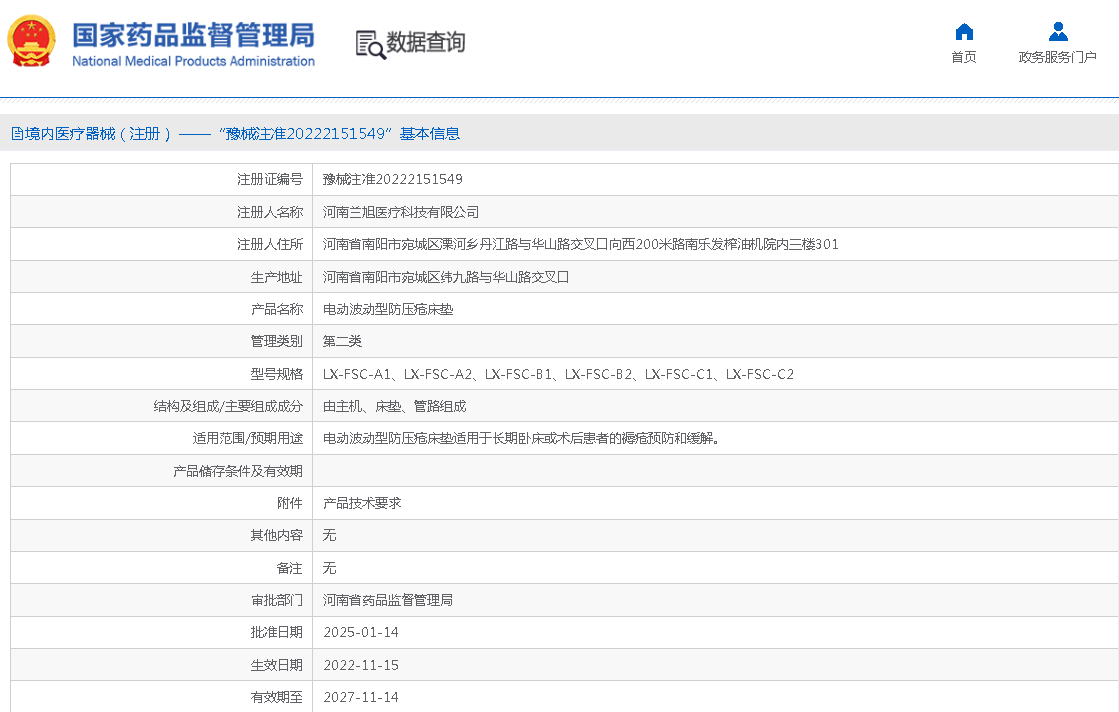Image resolution: width=1119 pixels, height=712 pixels.
Task: Open the 国家药品监督管理局 site title
Action: tap(193, 34)
